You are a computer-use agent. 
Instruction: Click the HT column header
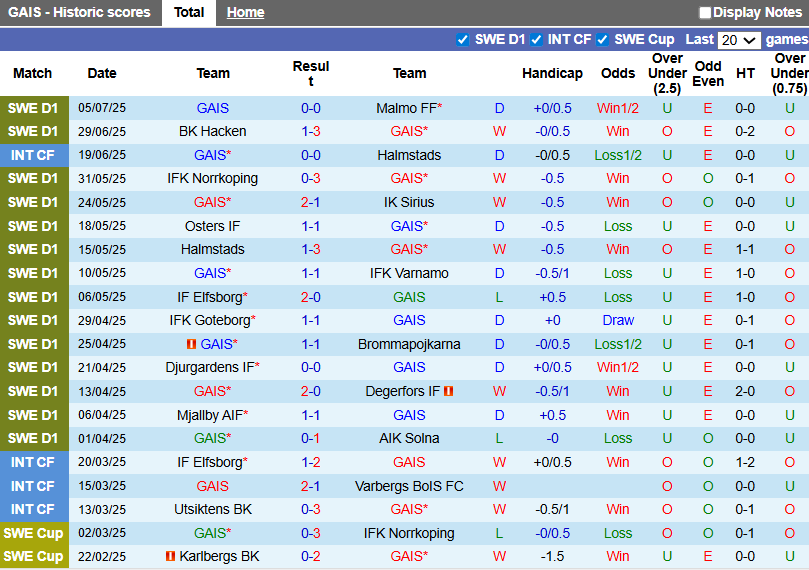pos(745,73)
